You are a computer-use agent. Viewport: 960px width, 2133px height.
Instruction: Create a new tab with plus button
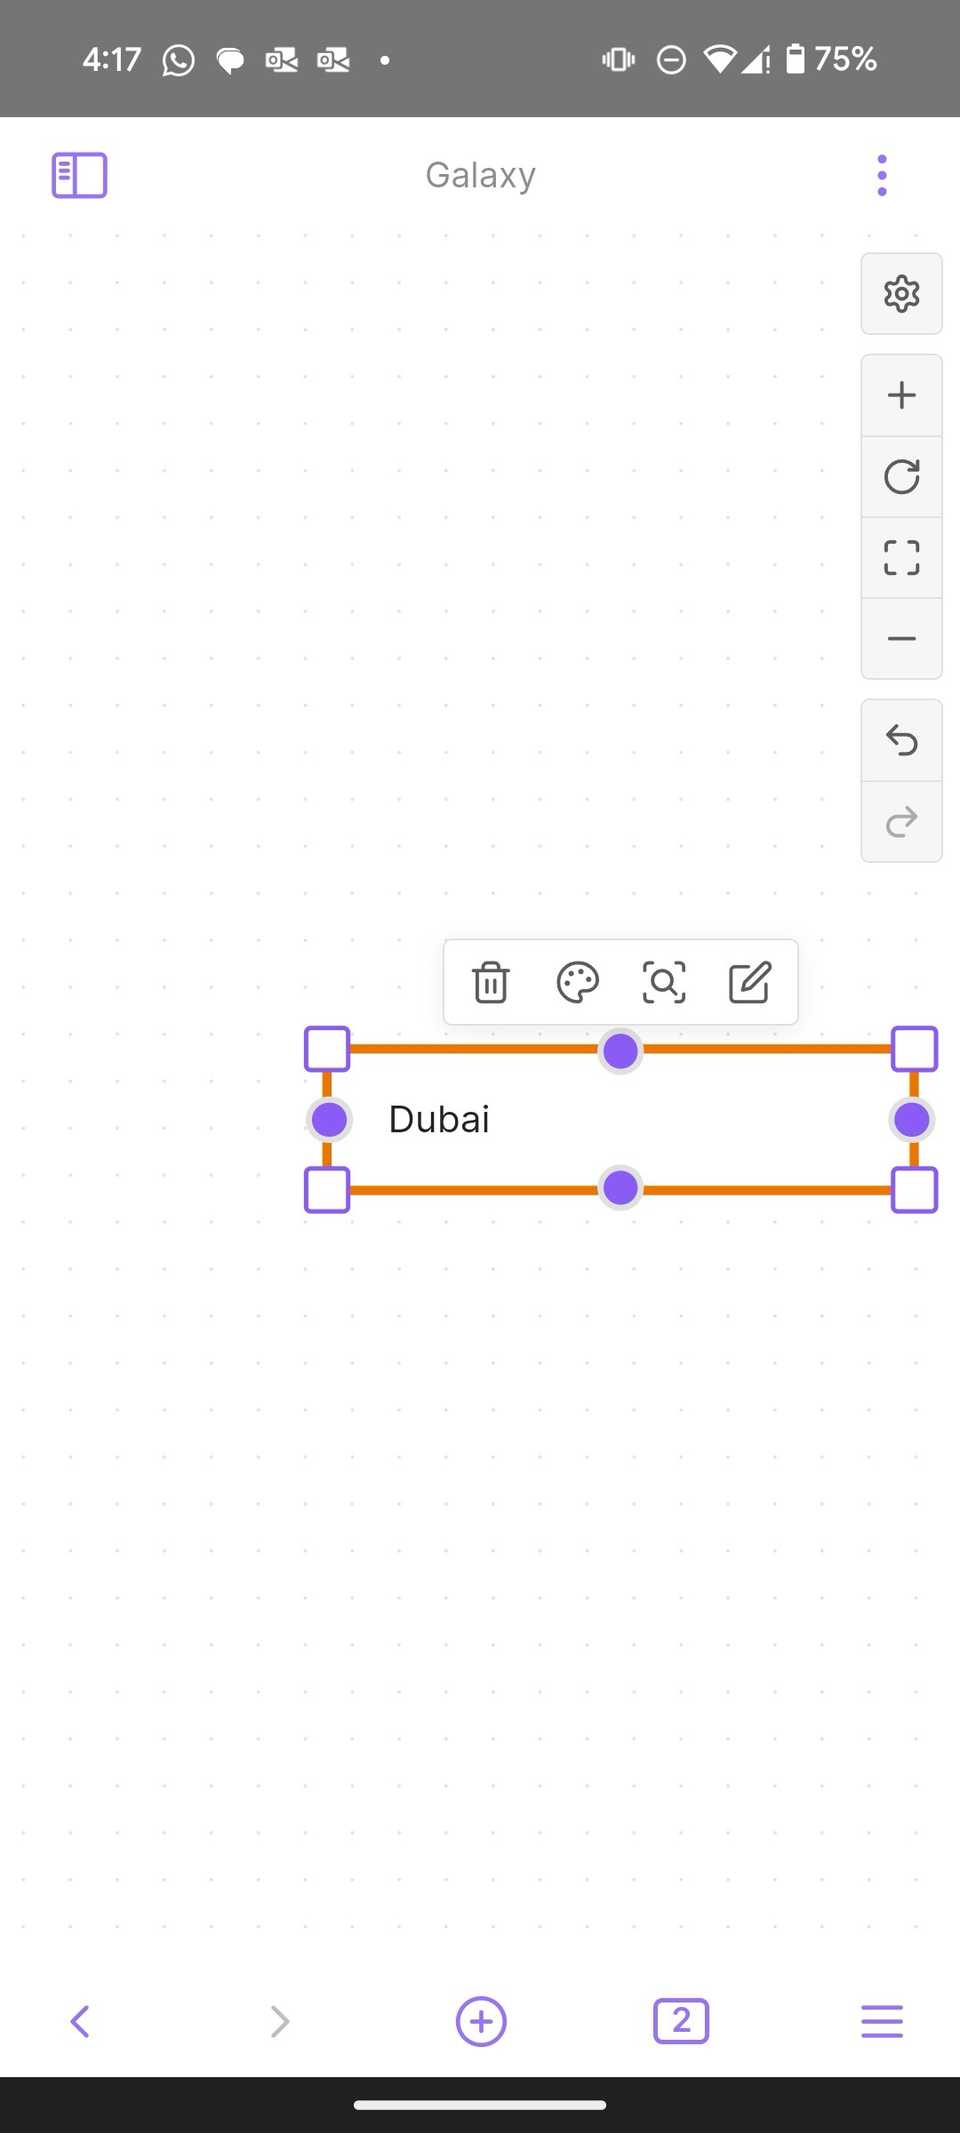[481, 2021]
